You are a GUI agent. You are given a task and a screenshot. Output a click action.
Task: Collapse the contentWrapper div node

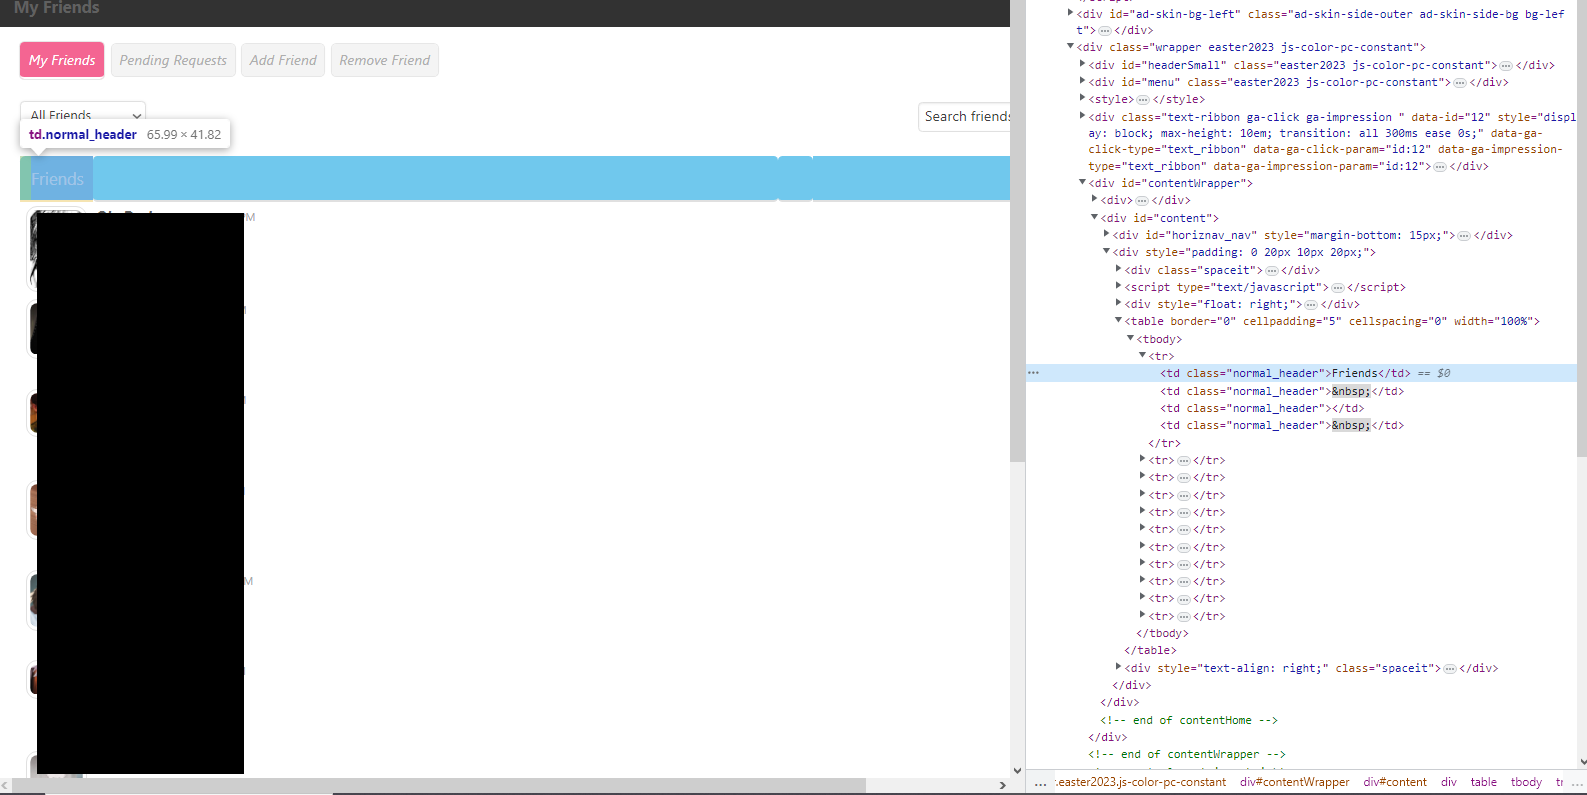[x=1082, y=183]
